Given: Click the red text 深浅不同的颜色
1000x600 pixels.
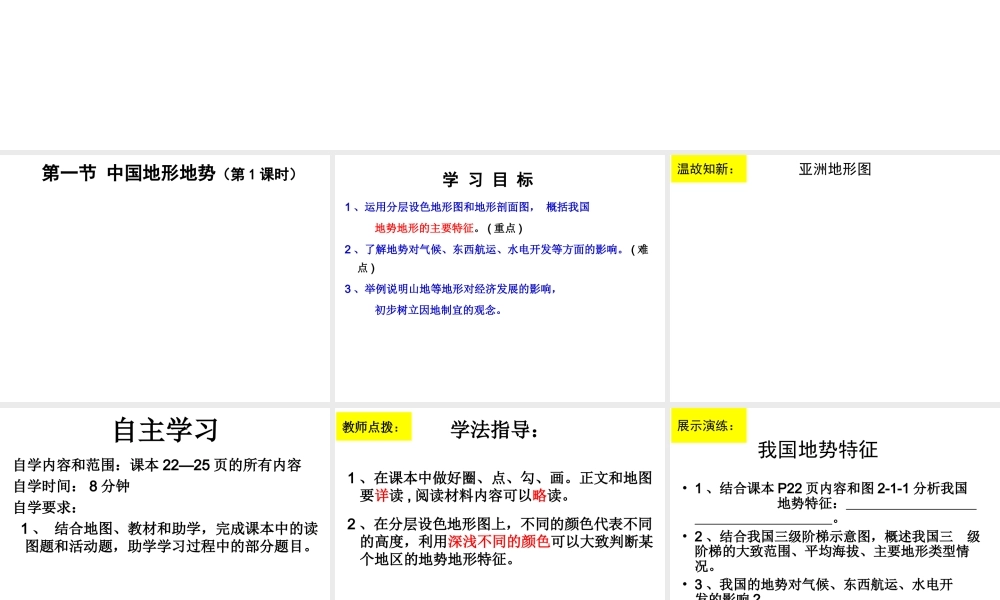Looking at the screenshot, I should click(499, 541).
